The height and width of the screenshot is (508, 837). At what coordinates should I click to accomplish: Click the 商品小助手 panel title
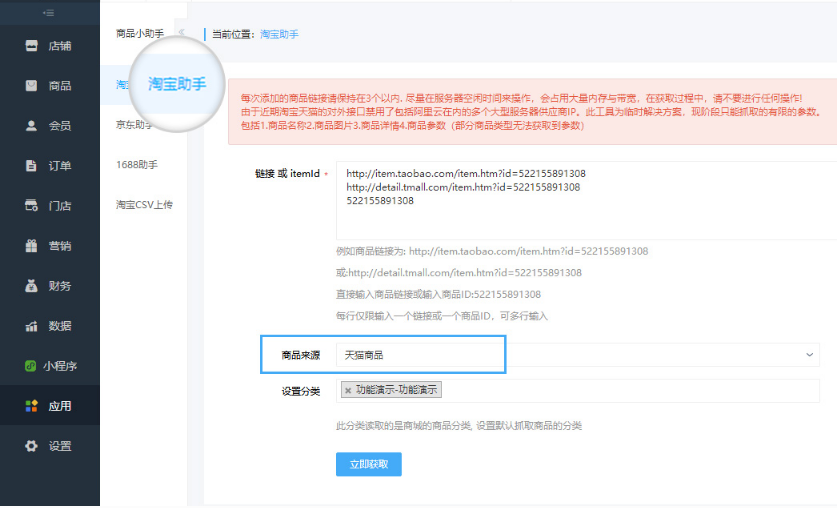[140, 34]
